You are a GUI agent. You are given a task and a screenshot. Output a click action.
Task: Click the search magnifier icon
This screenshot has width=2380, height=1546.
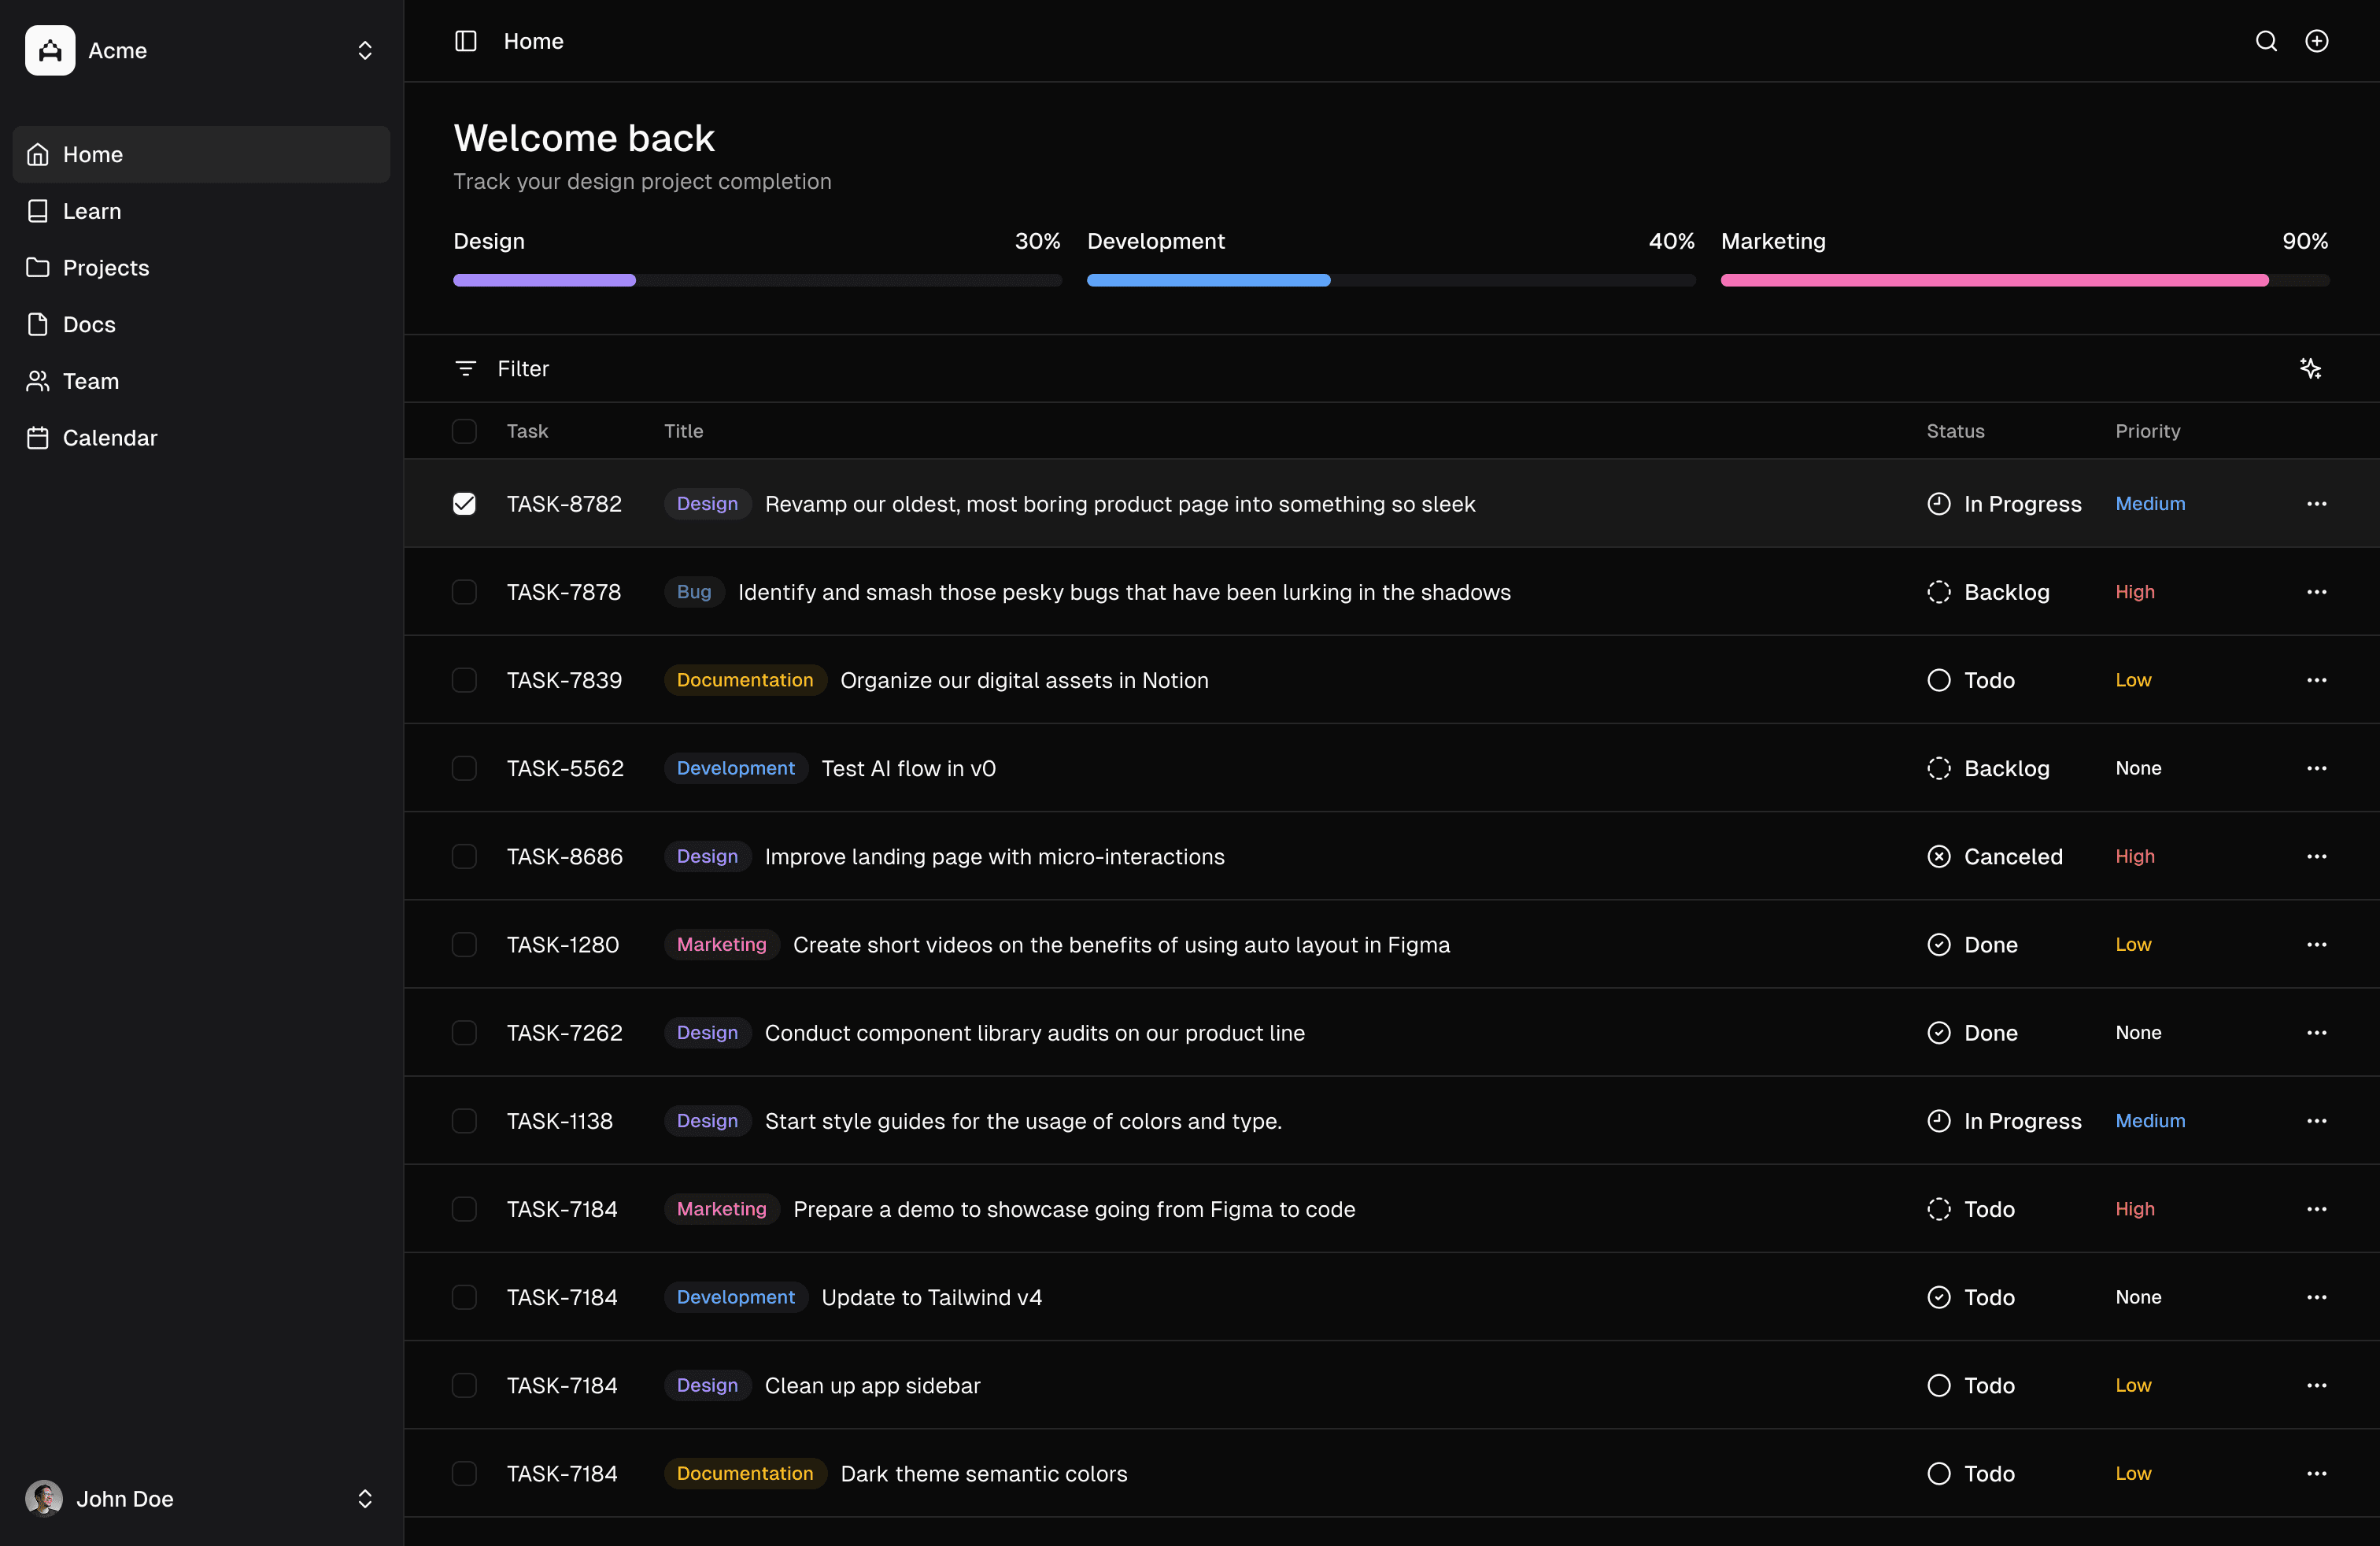(x=2266, y=41)
